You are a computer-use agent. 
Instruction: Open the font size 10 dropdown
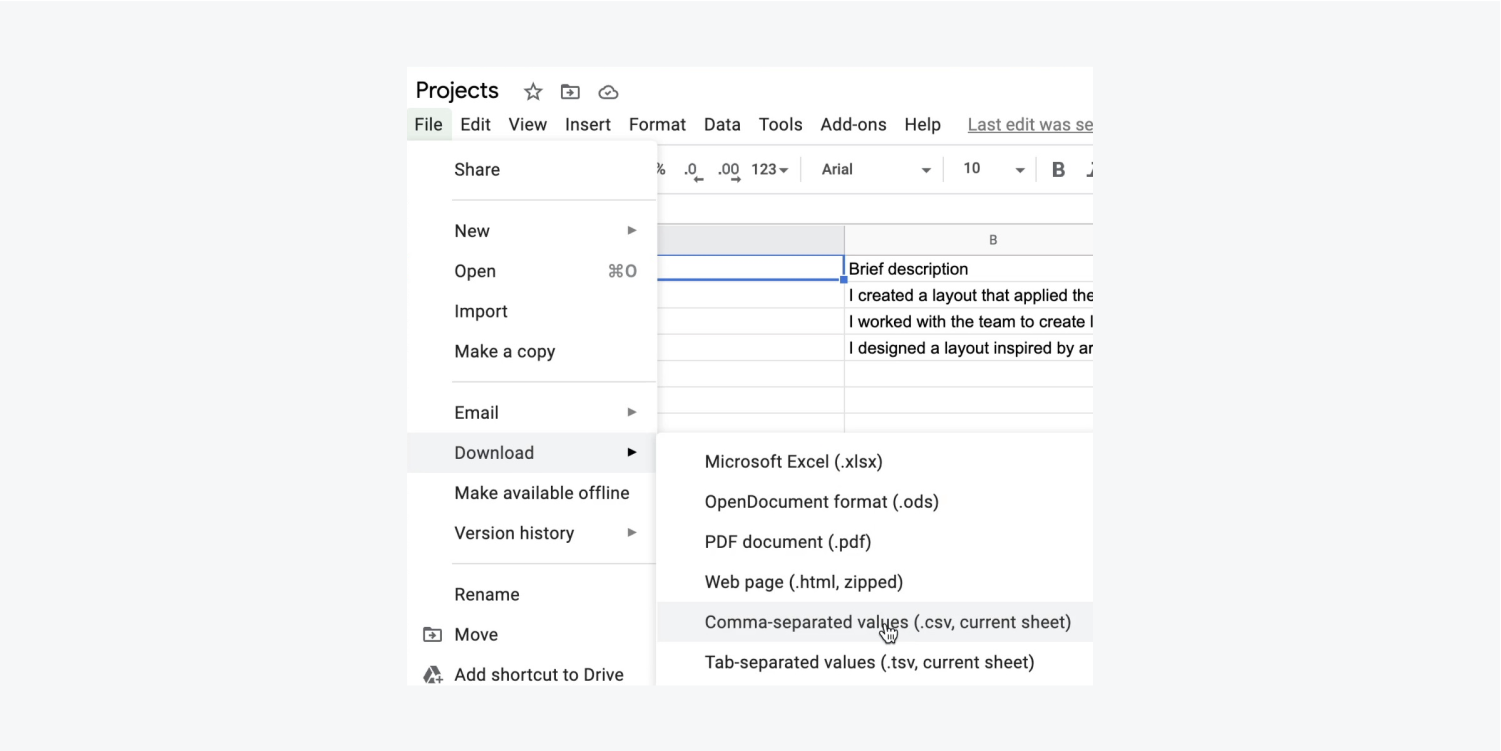click(x=993, y=170)
